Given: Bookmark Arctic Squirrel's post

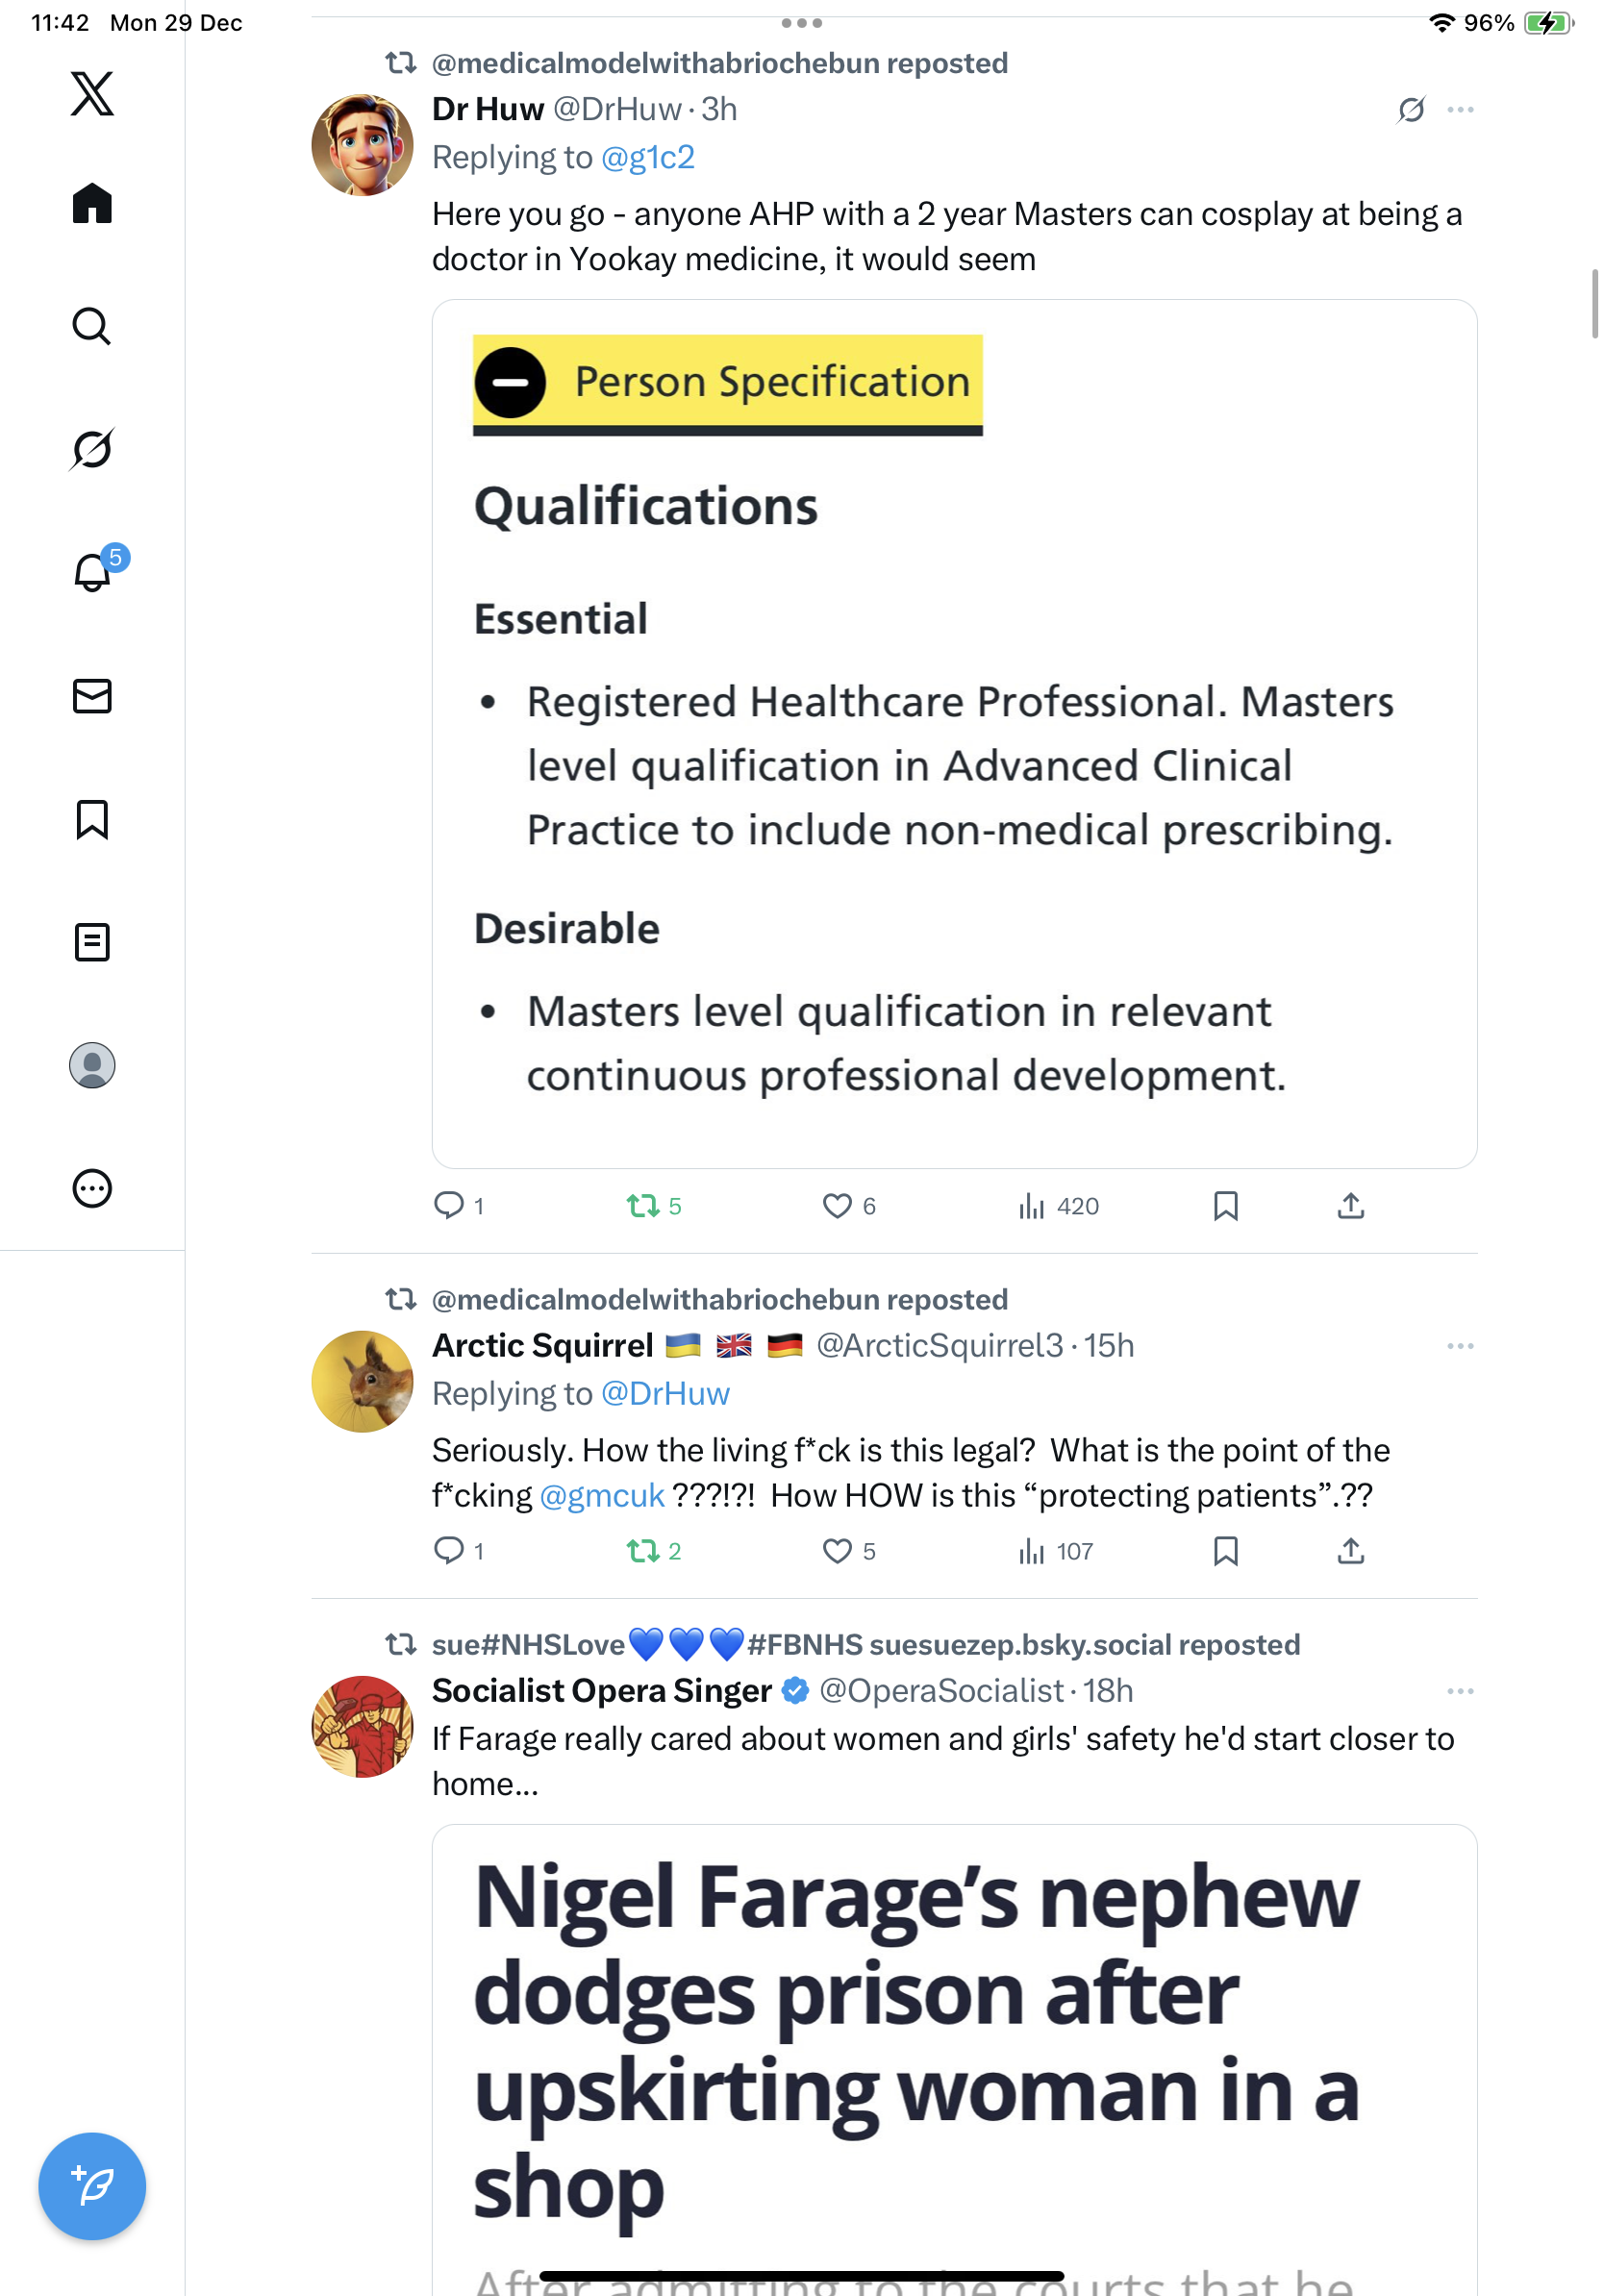Looking at the screenshot, I should 1225,1551.
